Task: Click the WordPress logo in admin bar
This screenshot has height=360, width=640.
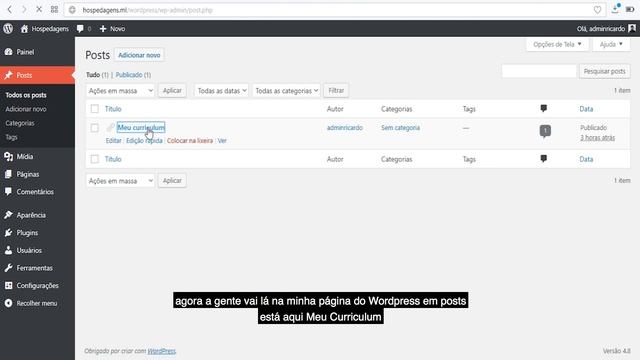Action: click(8, 29)
